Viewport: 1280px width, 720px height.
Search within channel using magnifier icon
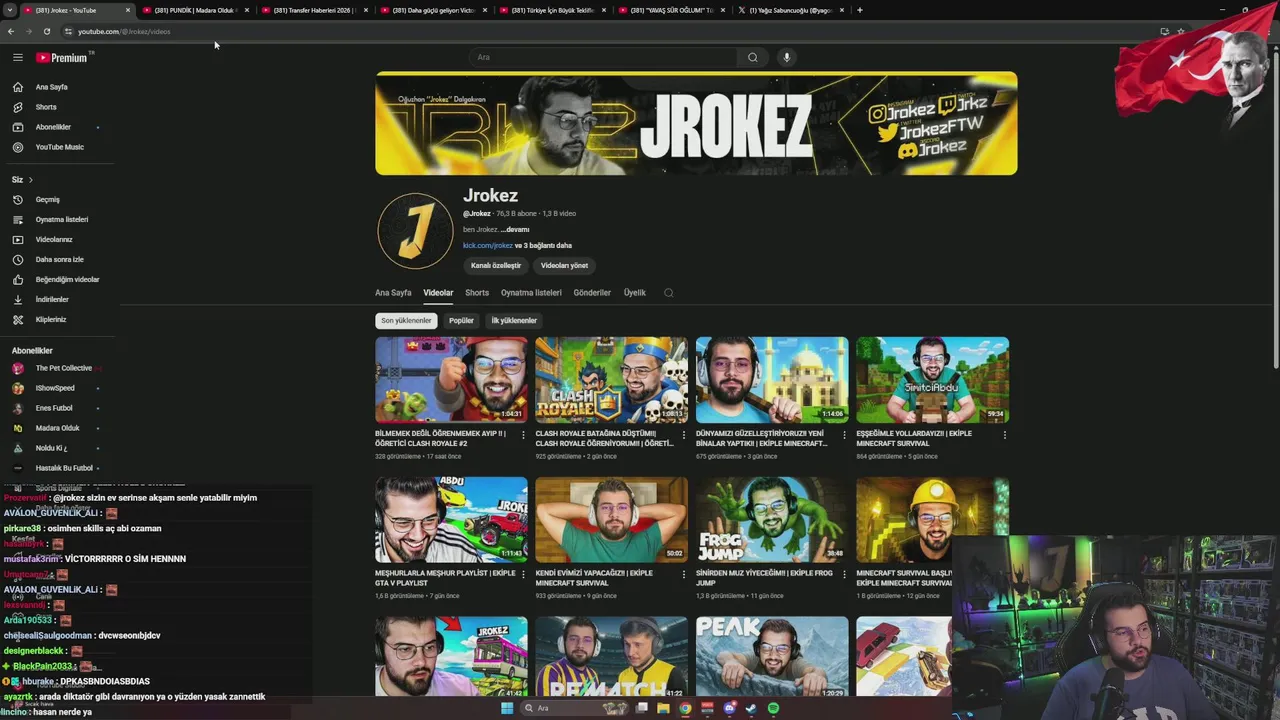click(x=669, y=293)
